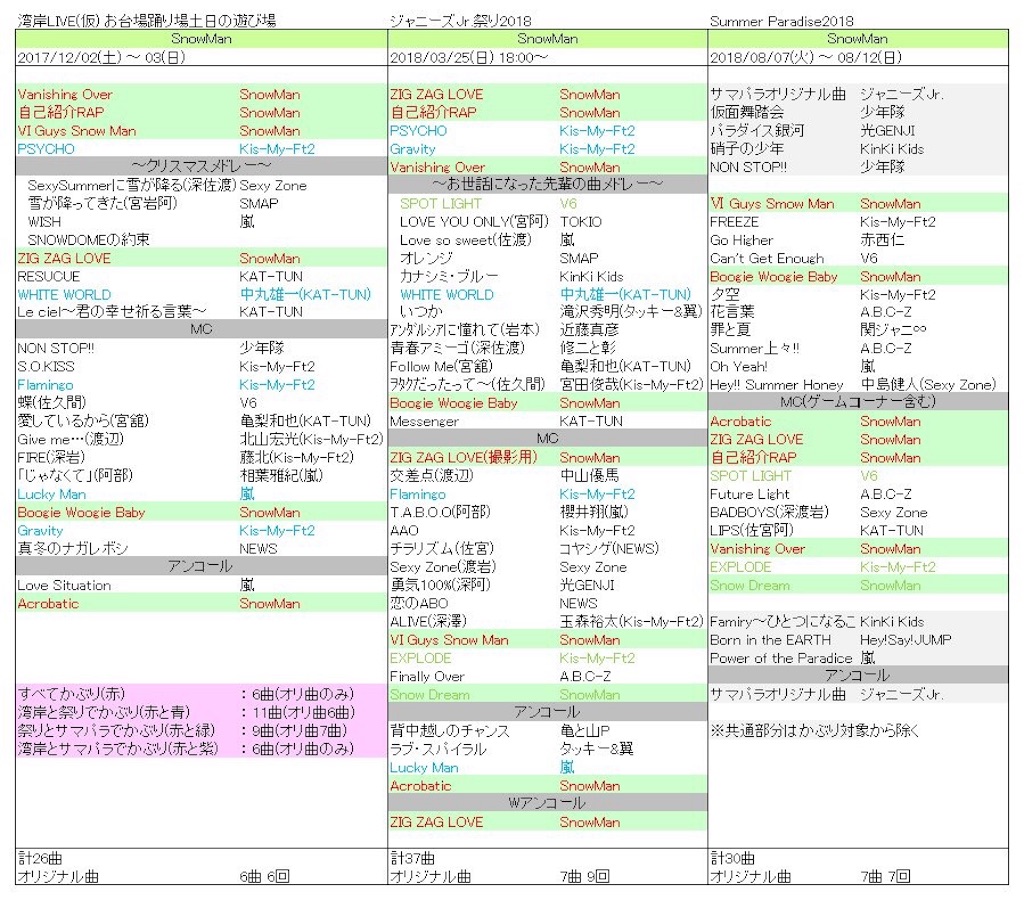Click the '関ジャニ∞' artist cell

click(893, 330)
